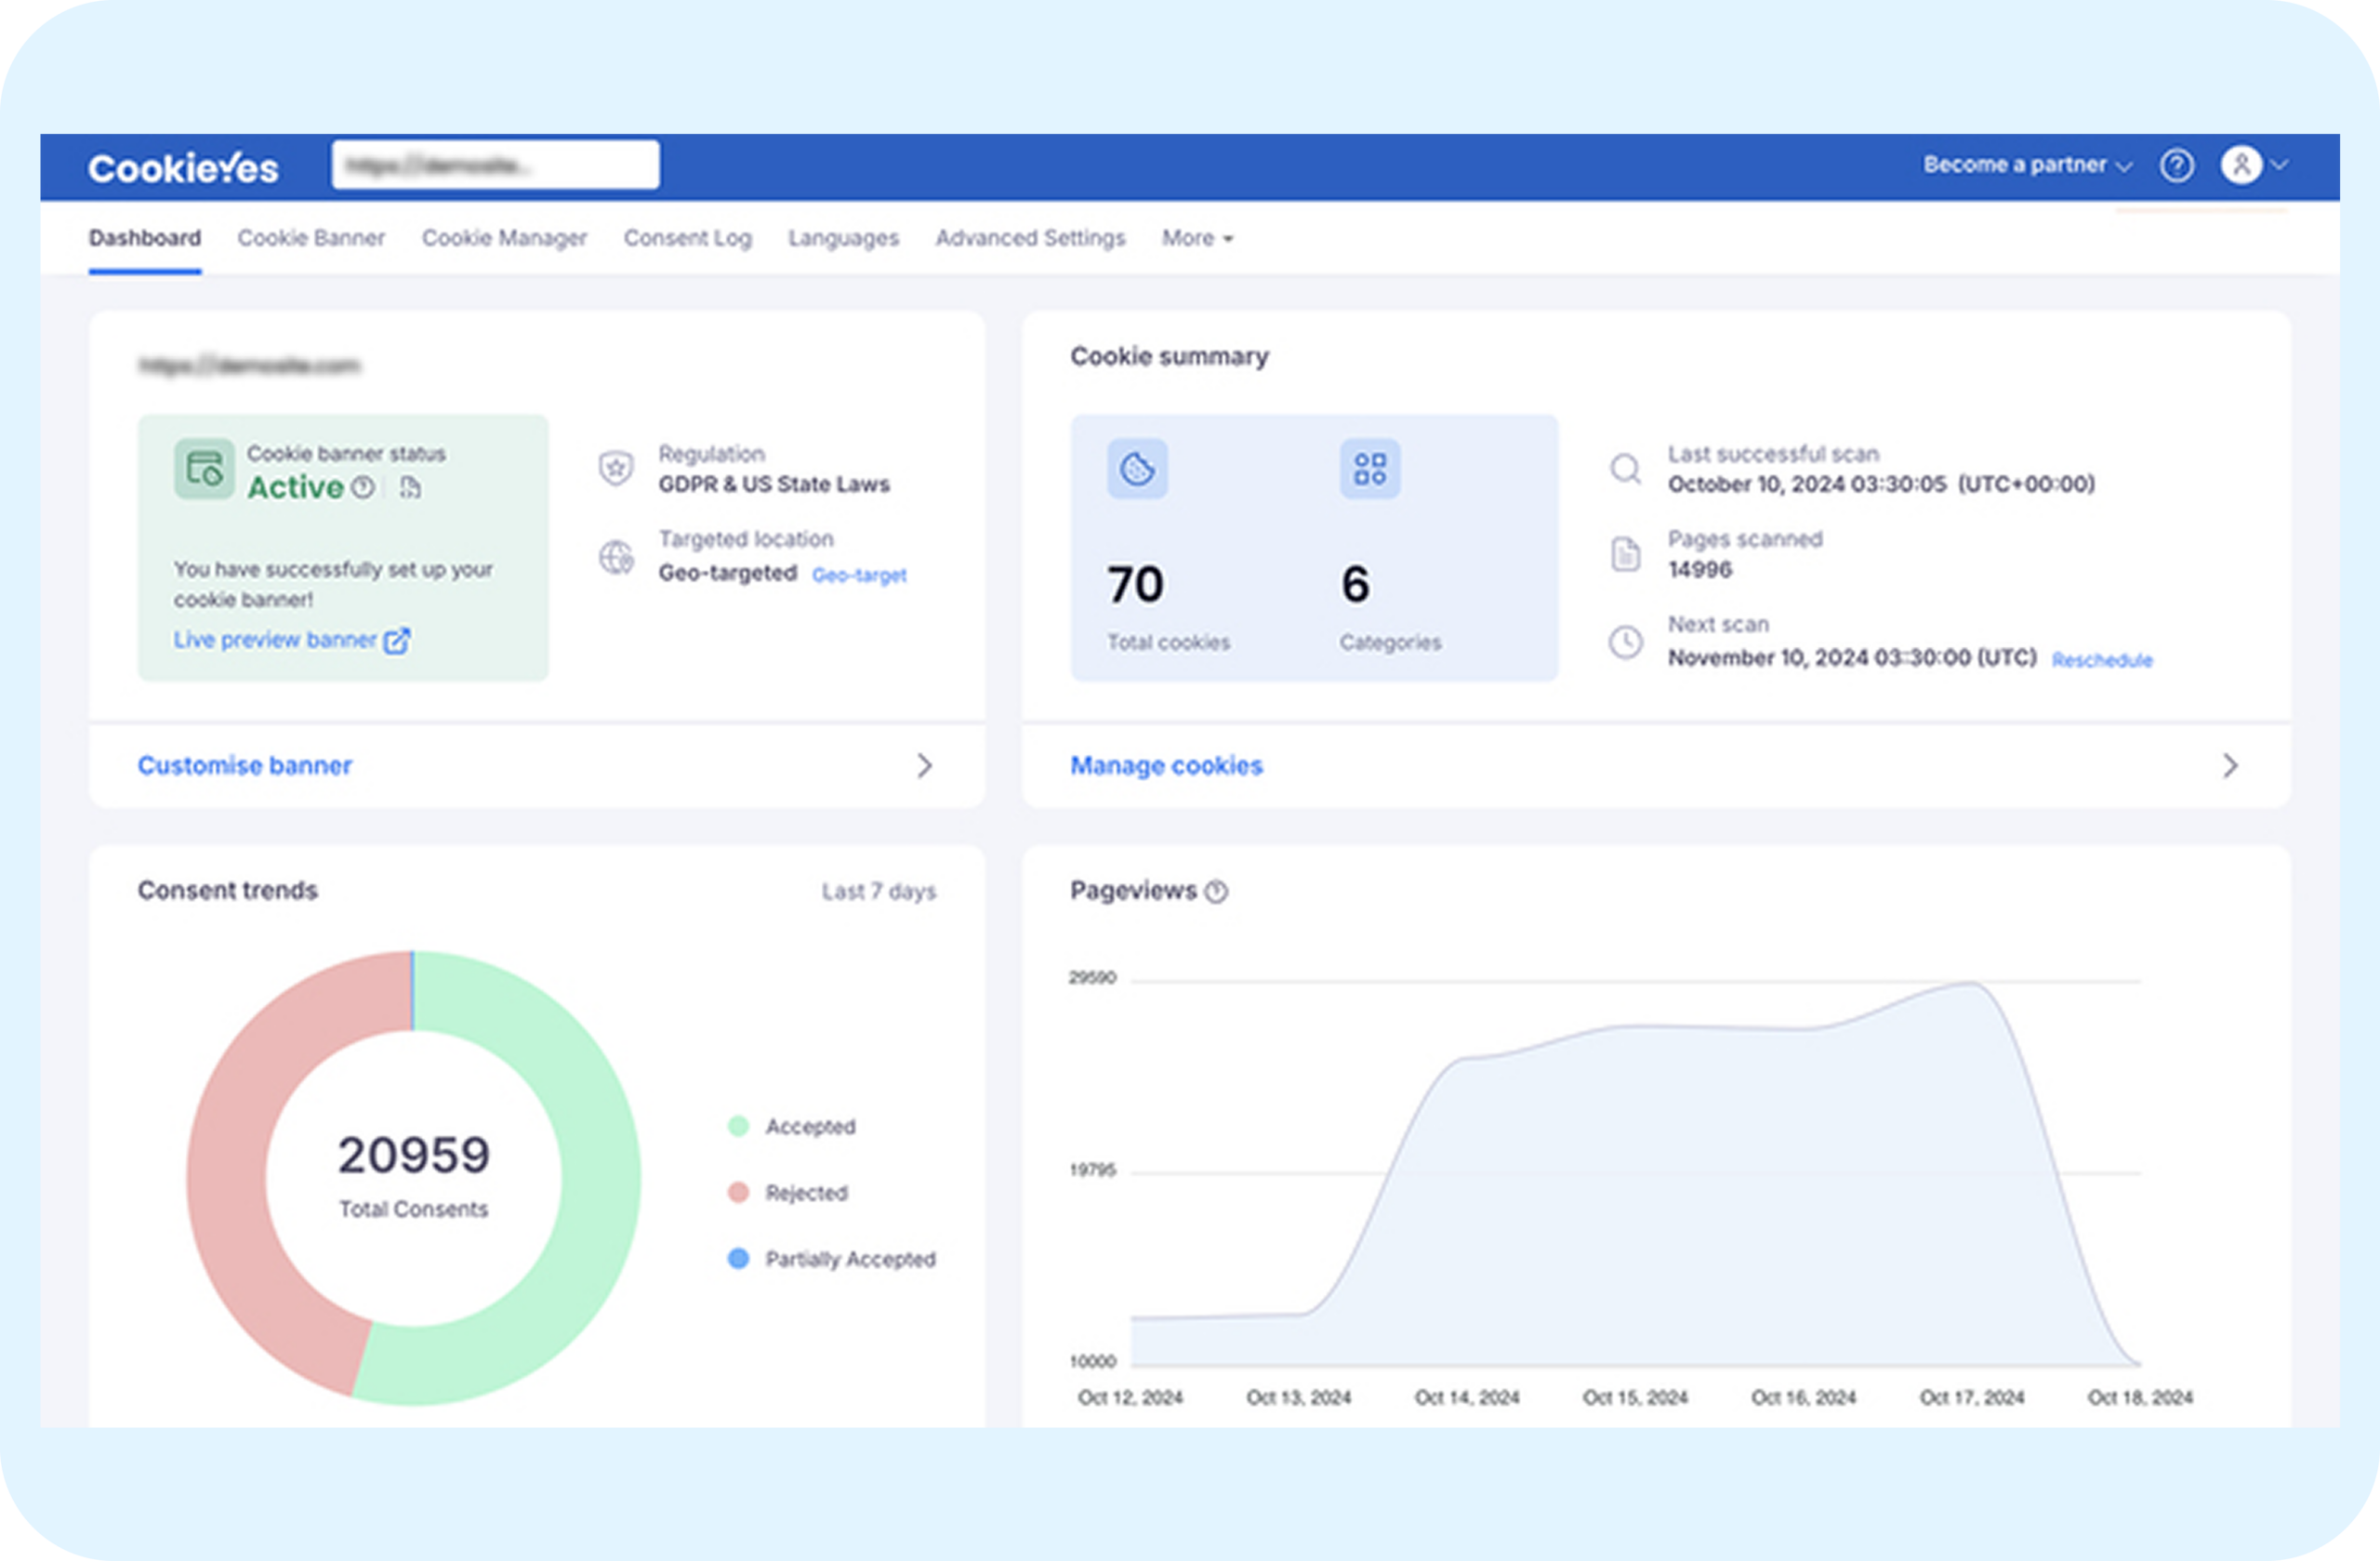Open the Pageviews info icon
This screenshot has width=2380, height=1561.
(1217, 891)
